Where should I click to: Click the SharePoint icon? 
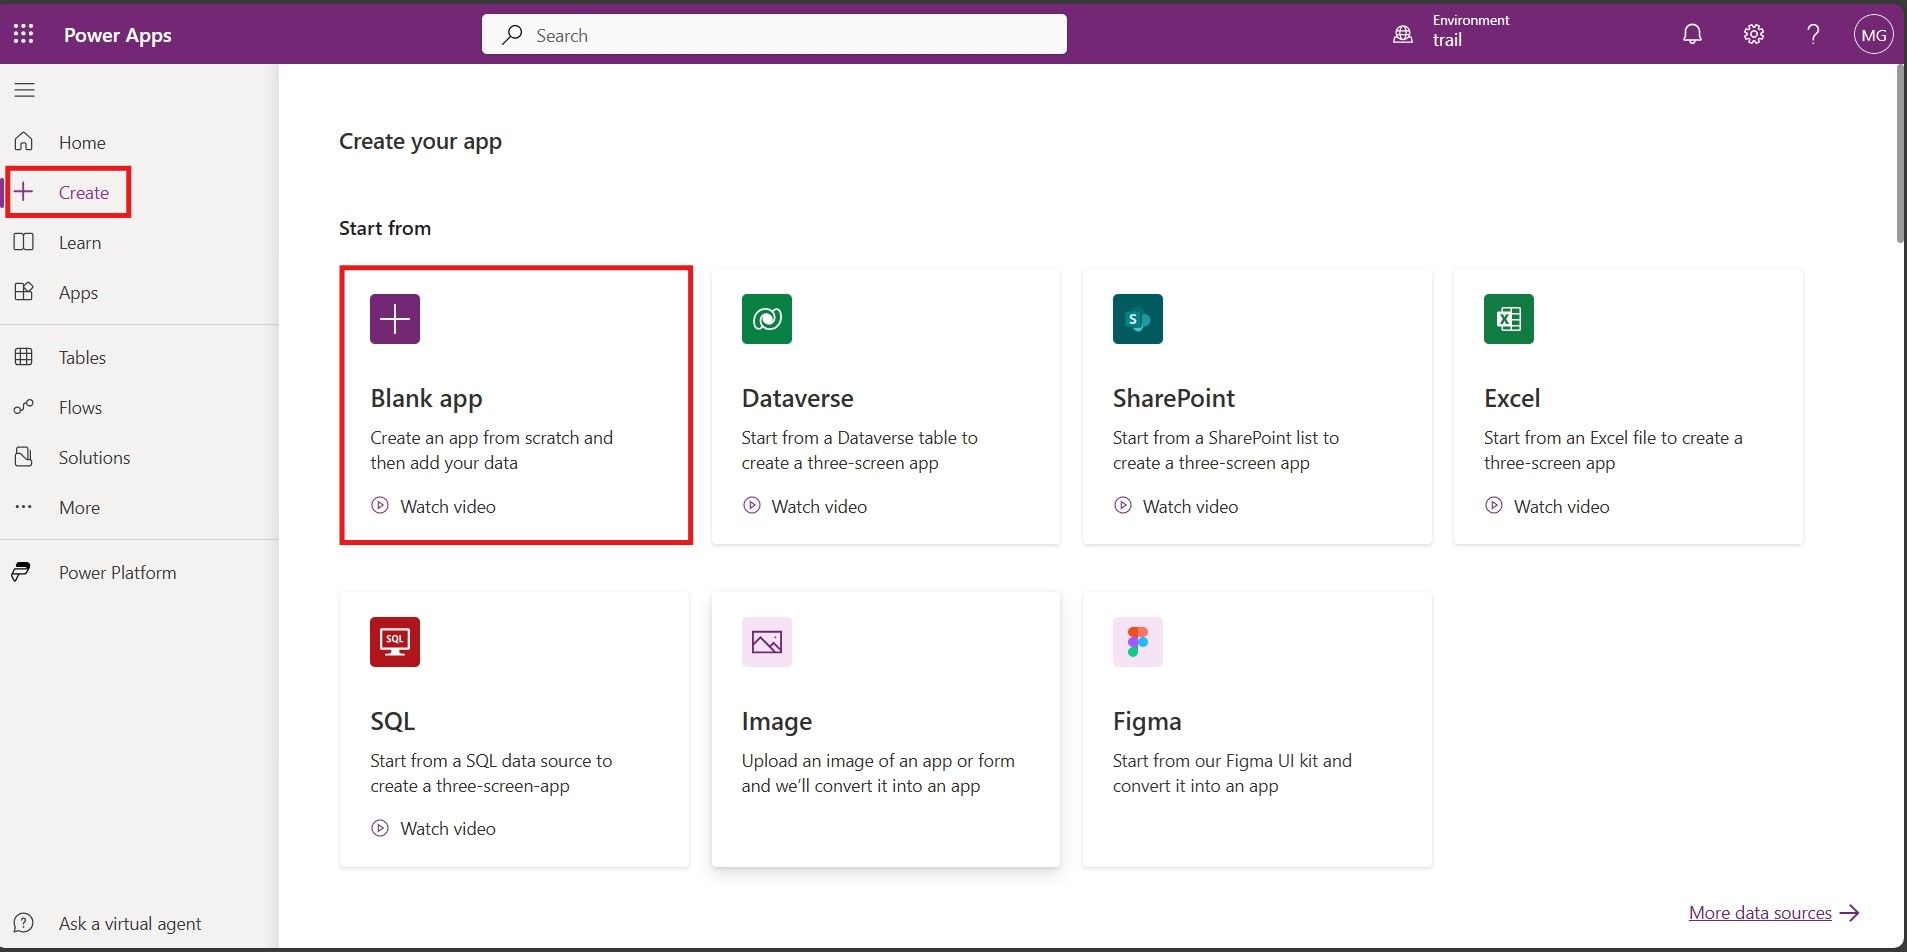click(x=1138, y=319)
